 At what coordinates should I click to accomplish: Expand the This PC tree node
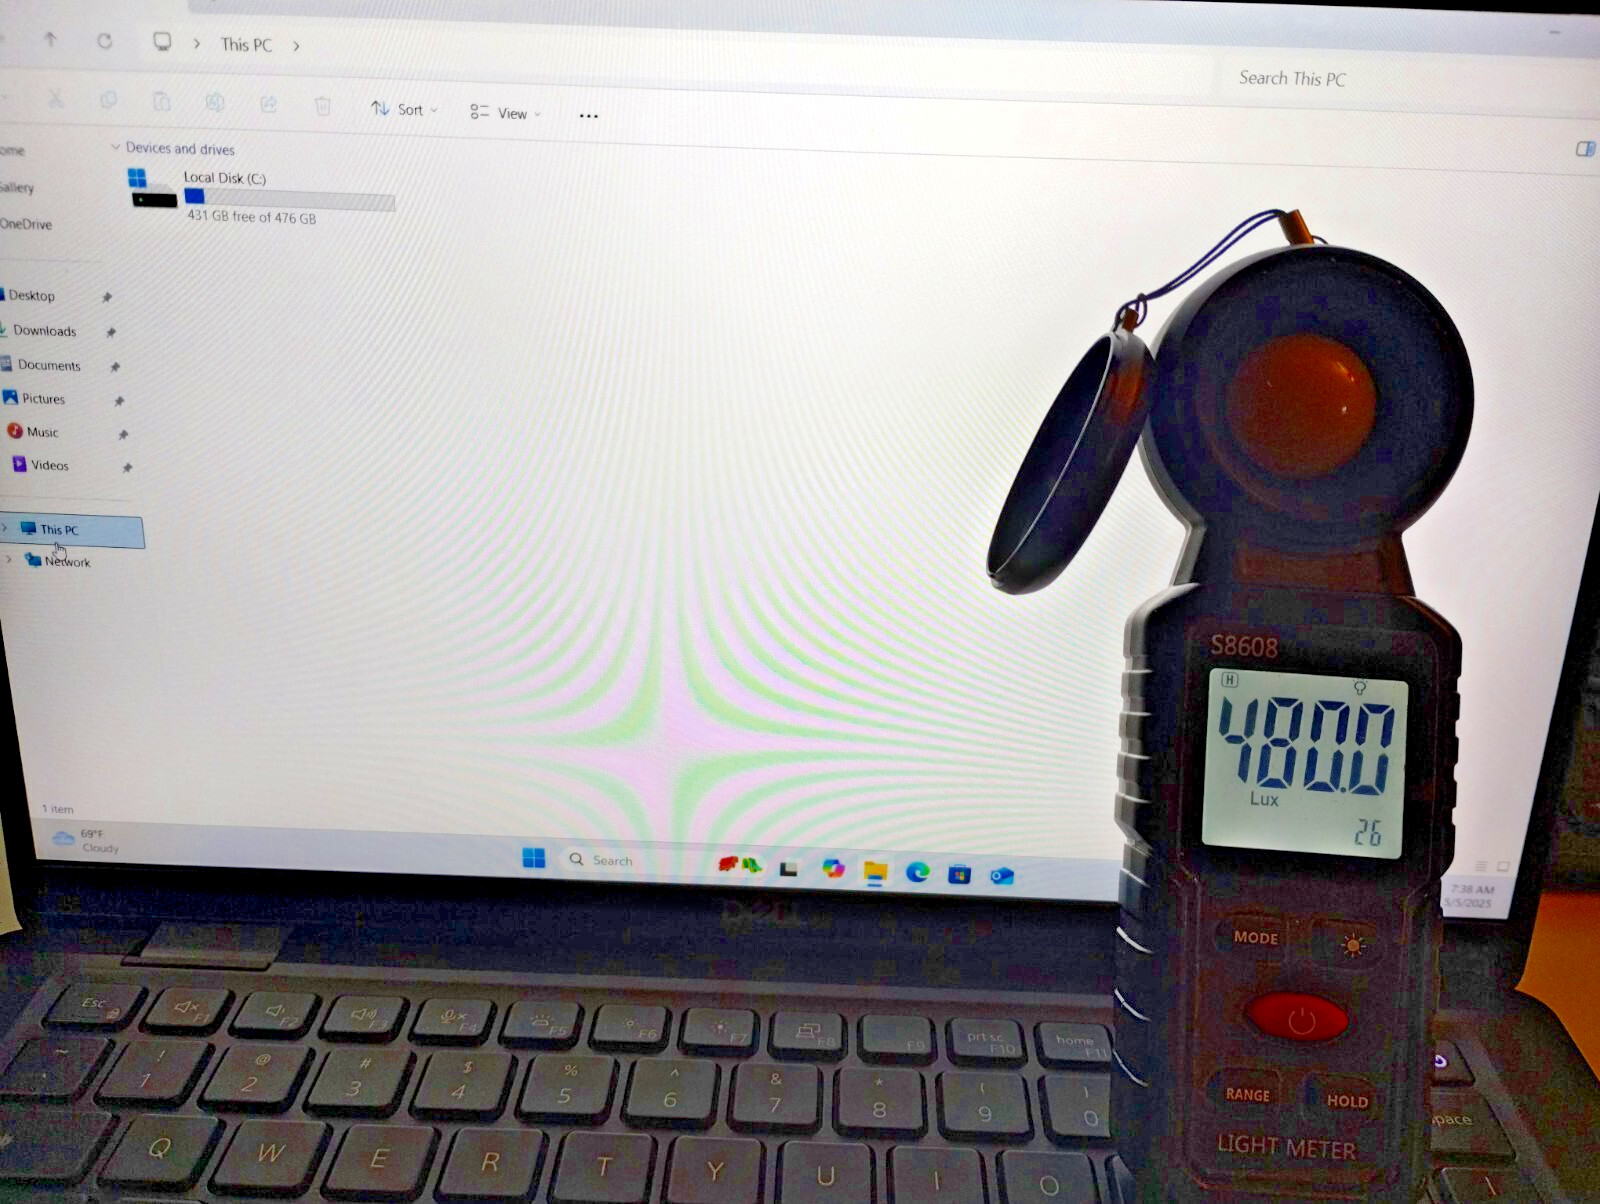[5, 527]
